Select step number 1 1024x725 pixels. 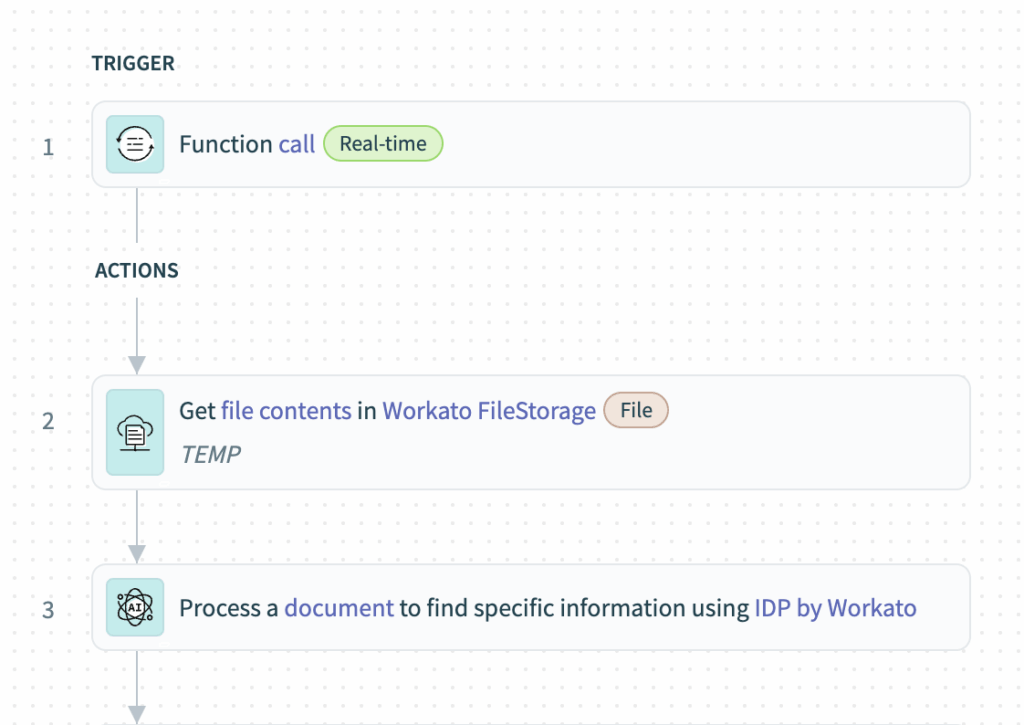(x=48, y=147)
